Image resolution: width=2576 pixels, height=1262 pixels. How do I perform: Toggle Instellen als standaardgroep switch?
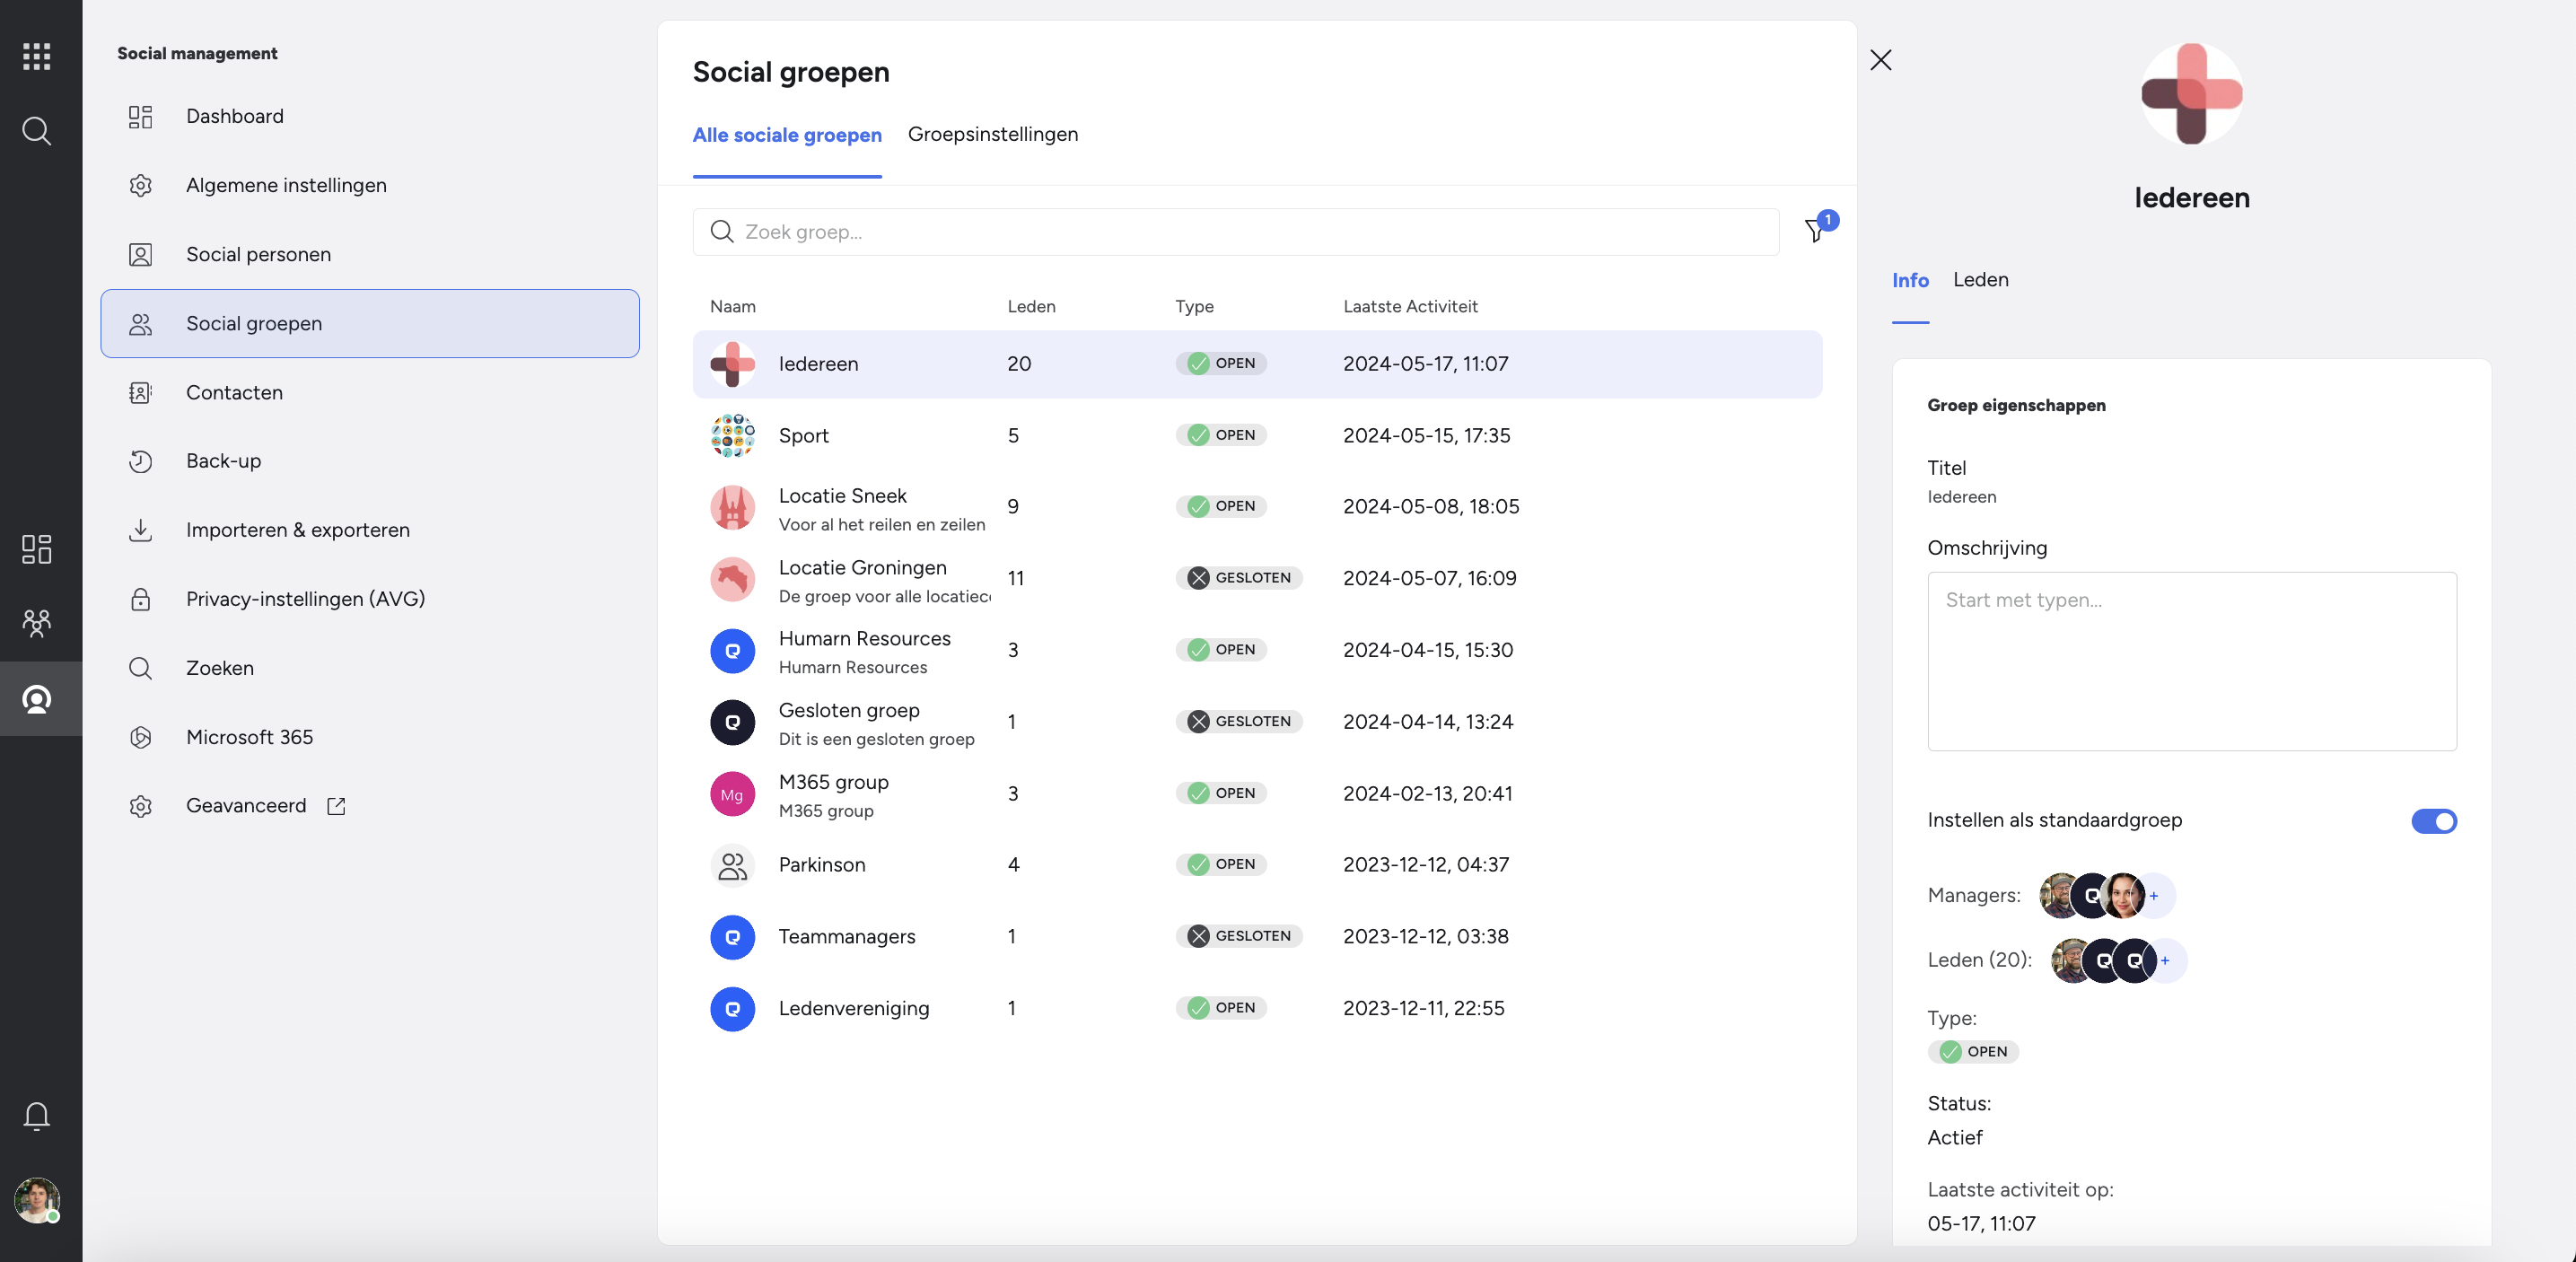[2433, 821]
